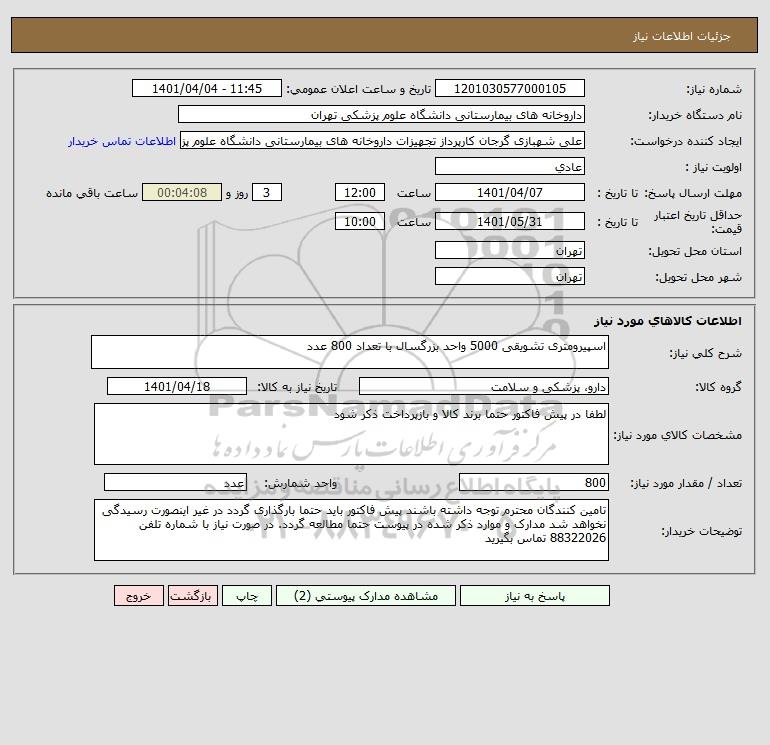This screenshot has width=770, height=745.
Task: Click the توضیحات خریدار label
Action: point(701,531)
